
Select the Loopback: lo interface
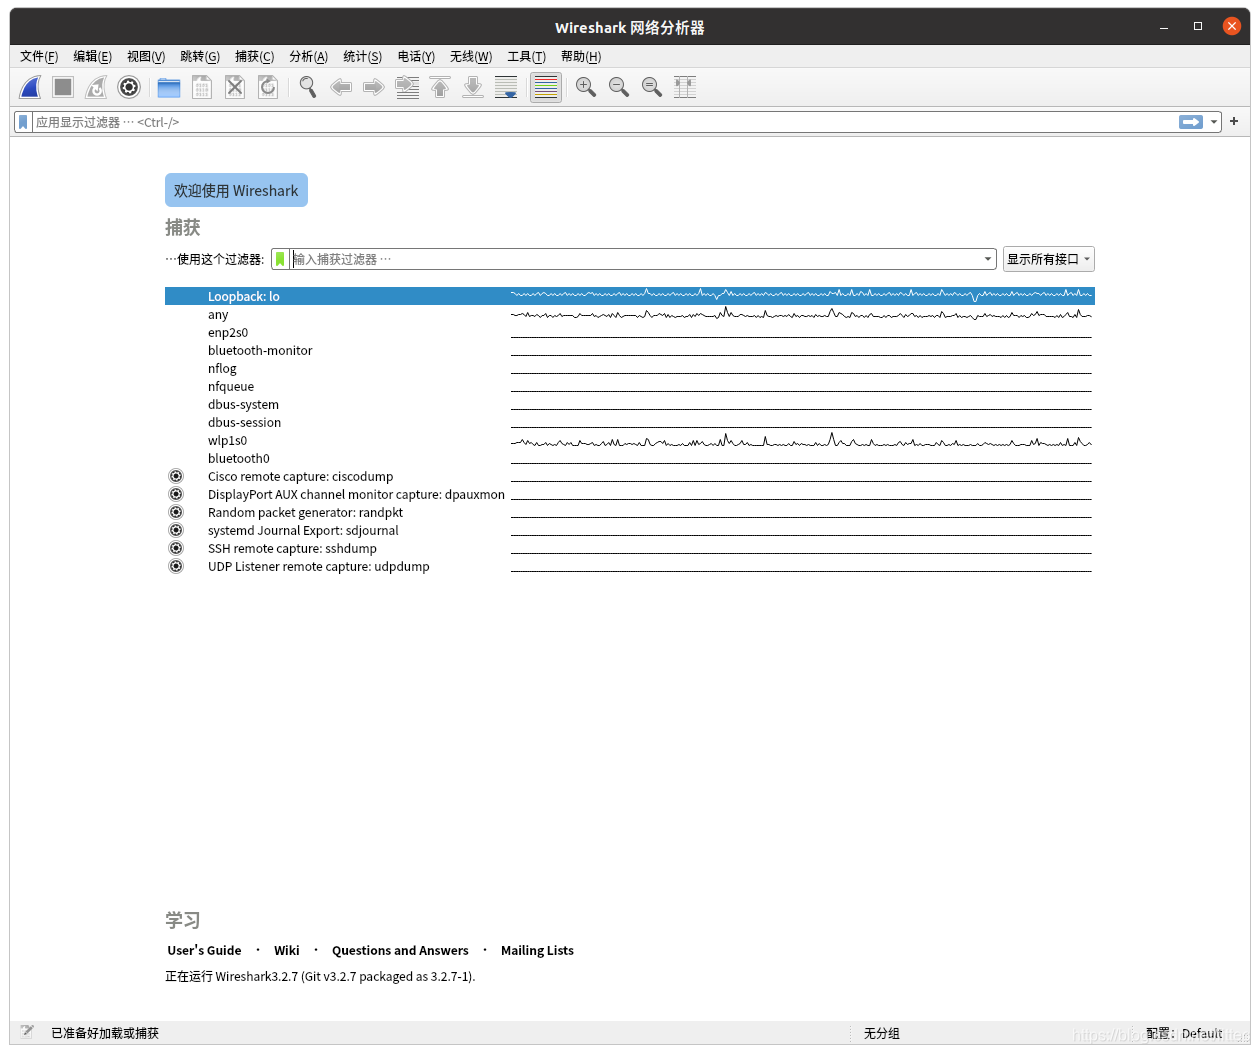tap(630, 296)
